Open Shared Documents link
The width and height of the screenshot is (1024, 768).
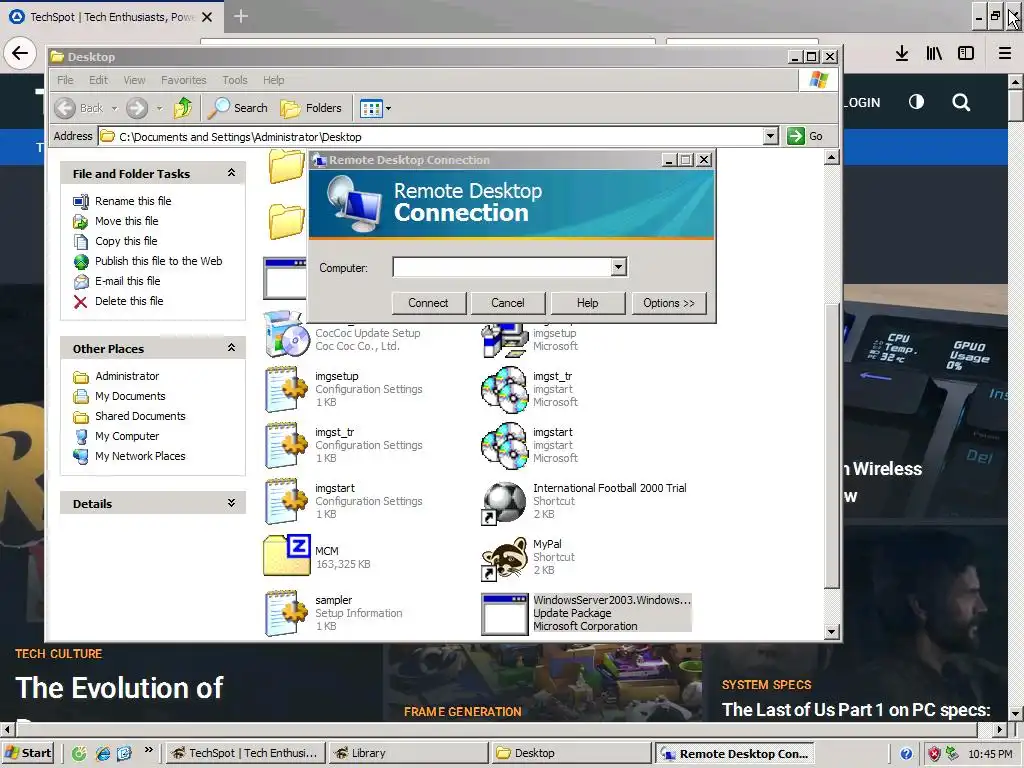pos(140,416)
